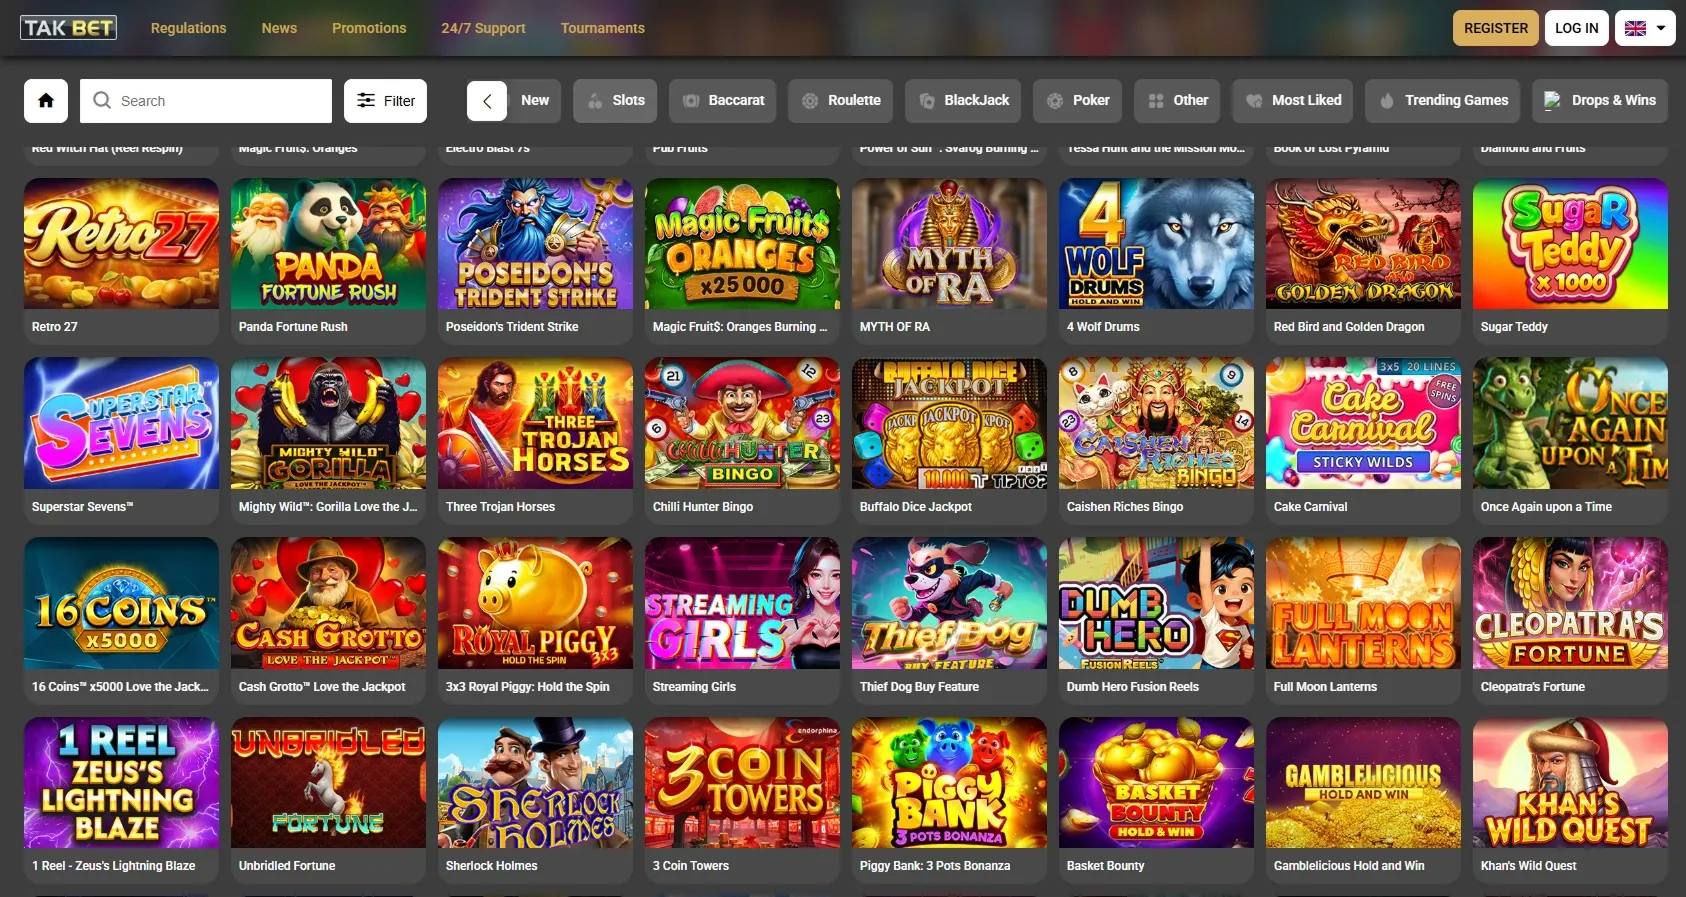Open the Poker category

[1077, 101]
